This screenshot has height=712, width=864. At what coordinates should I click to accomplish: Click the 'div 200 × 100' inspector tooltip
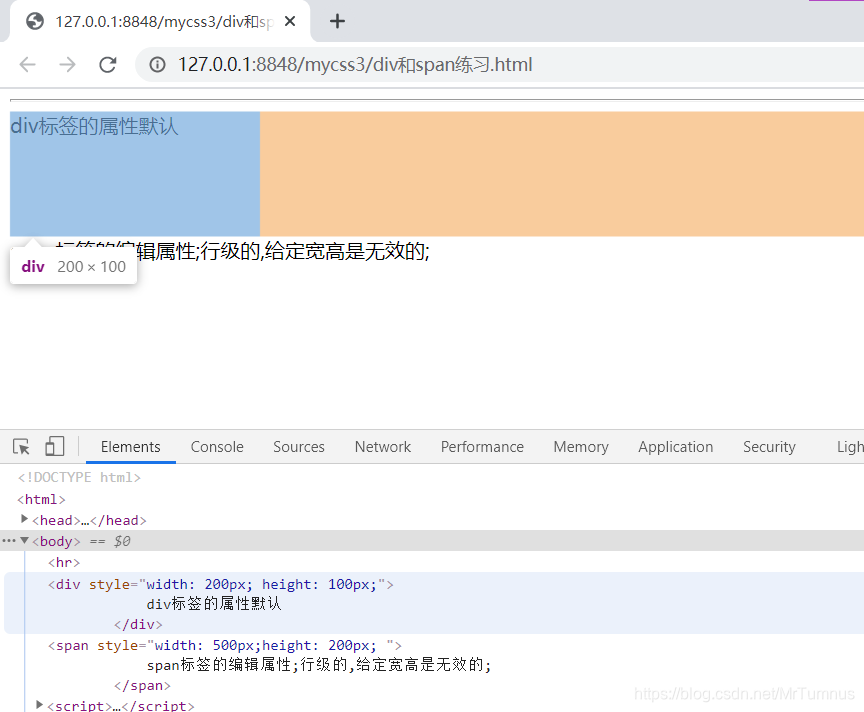pyautogui.click(x=73, y=267)
